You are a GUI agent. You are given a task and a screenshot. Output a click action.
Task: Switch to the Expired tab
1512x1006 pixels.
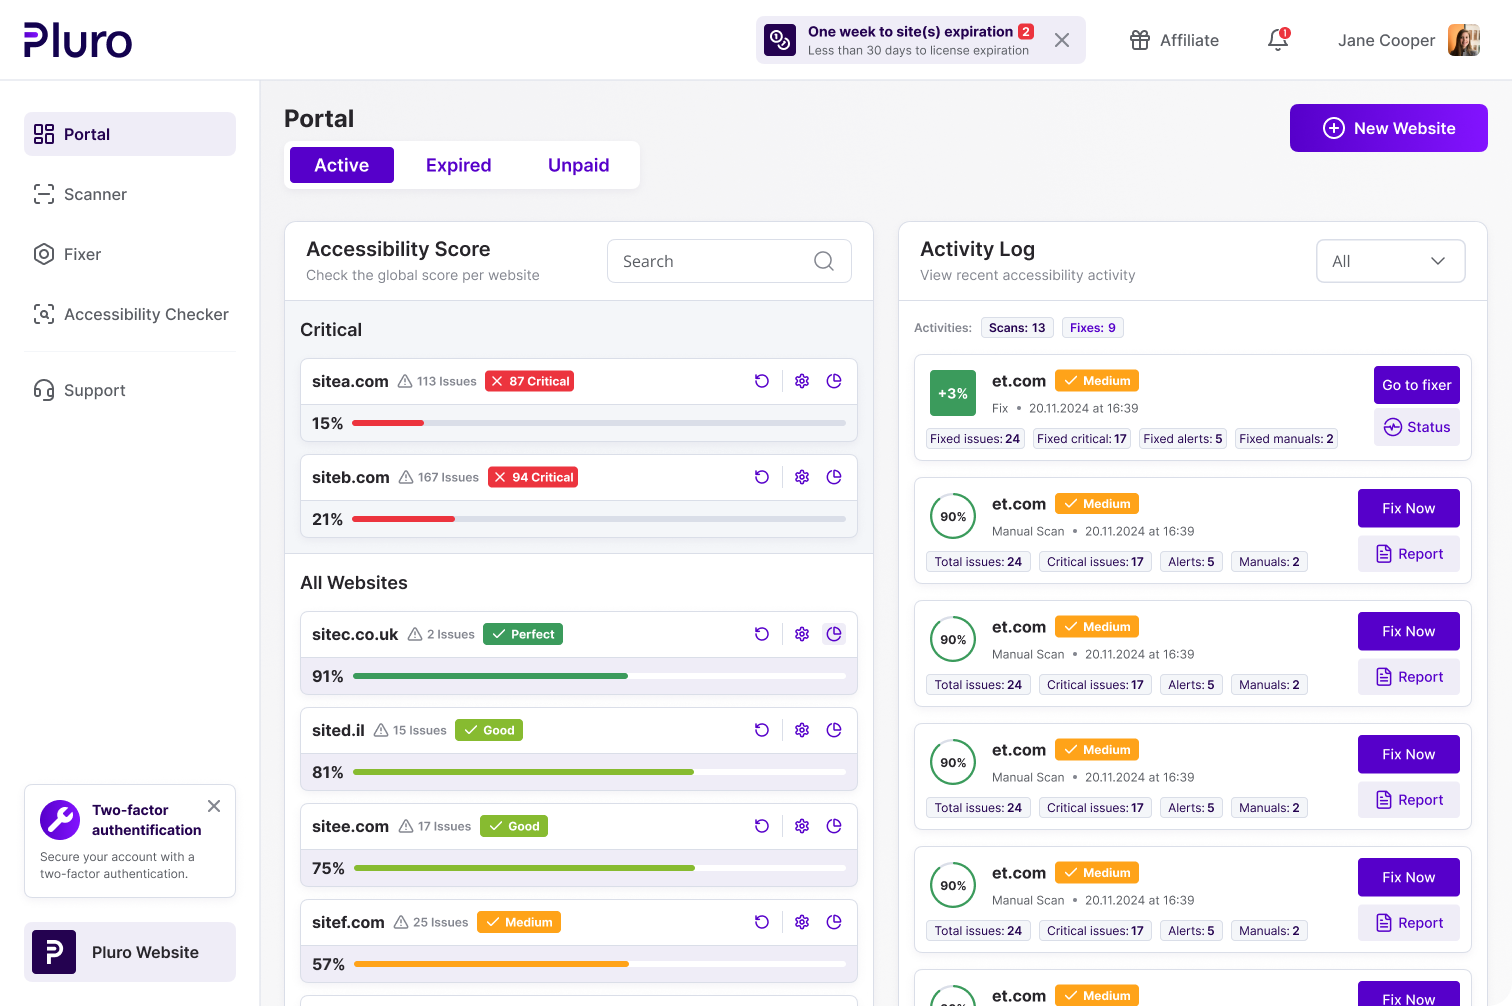pyautogui.click(x=458, y=165)
